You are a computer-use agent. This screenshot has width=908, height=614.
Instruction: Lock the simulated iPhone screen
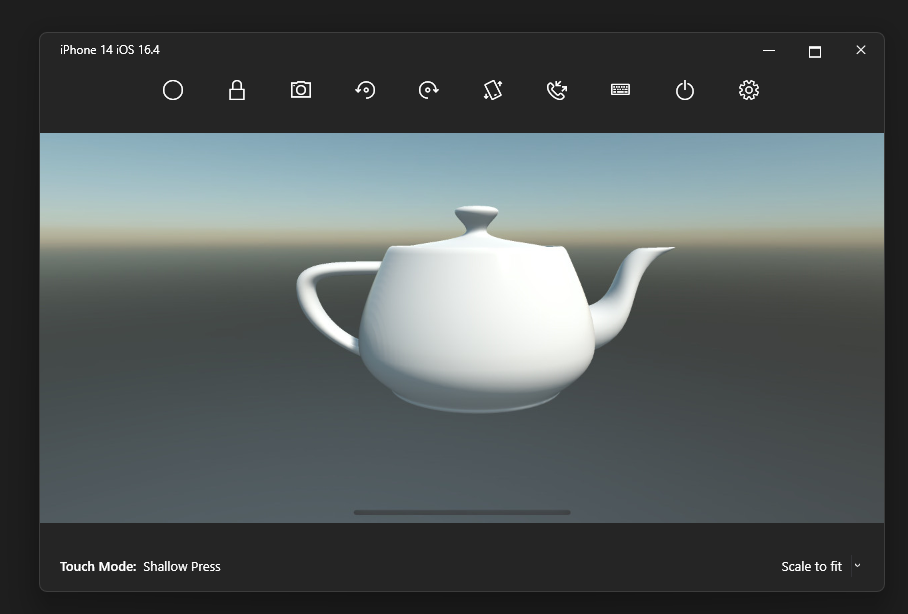(237, 91)
